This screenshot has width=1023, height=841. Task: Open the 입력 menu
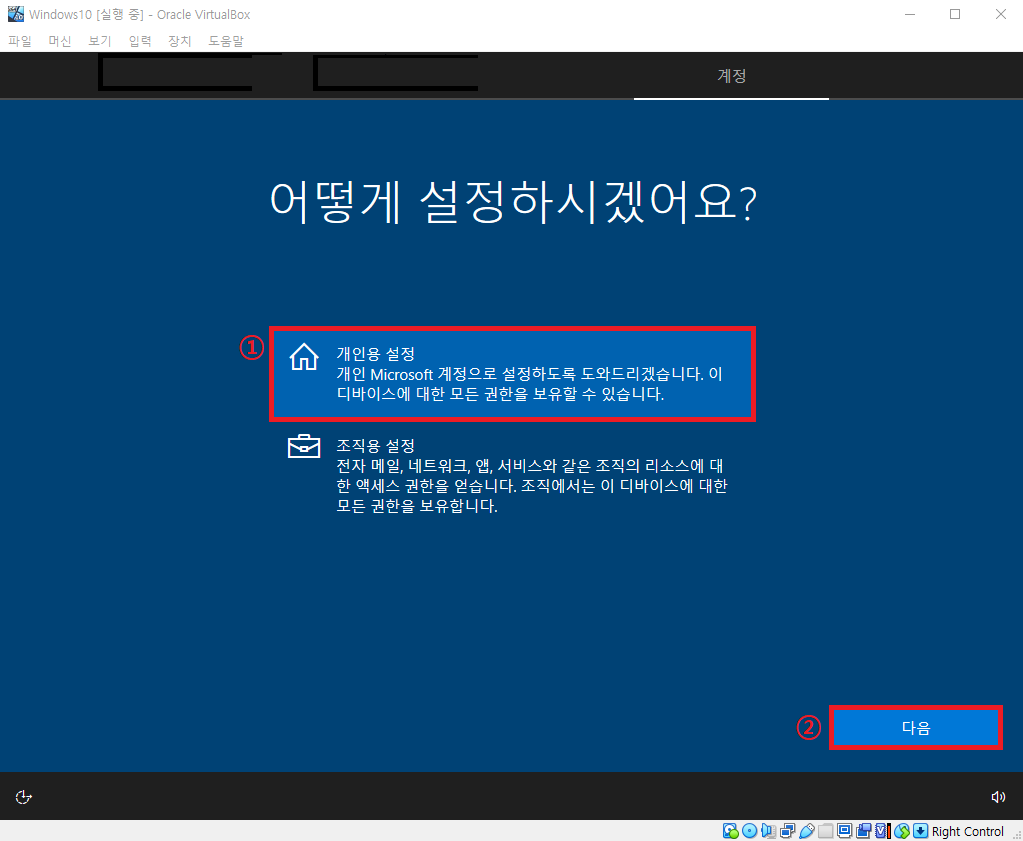click(x=140, y=40)
